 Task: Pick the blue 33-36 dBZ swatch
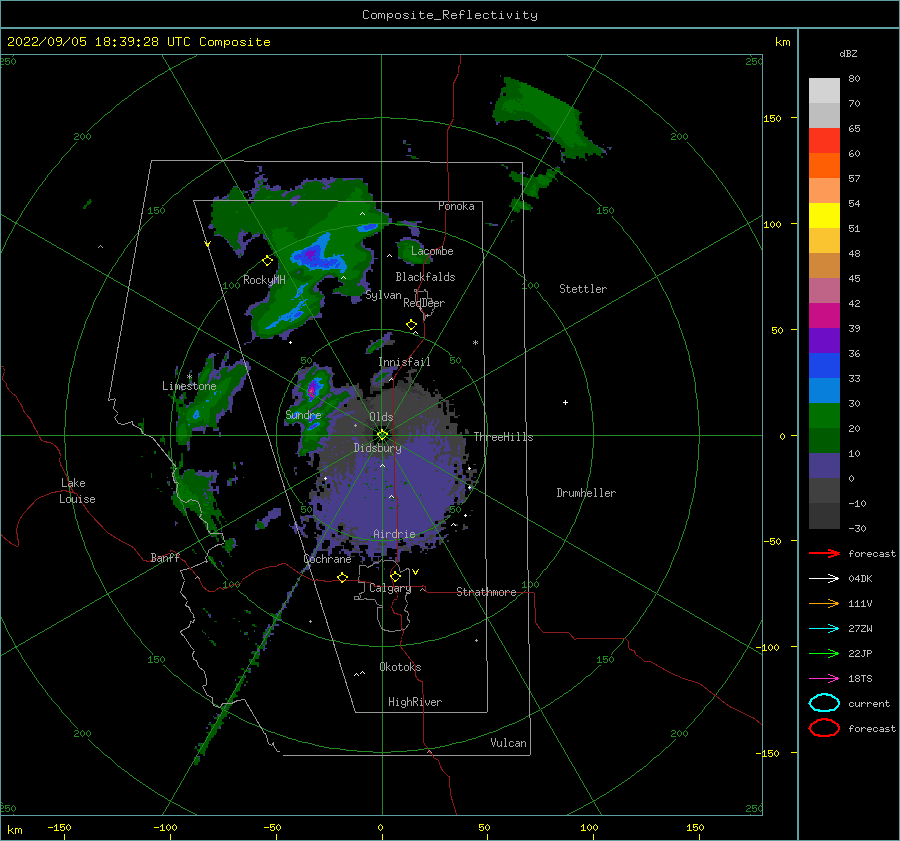click(824, 366)
